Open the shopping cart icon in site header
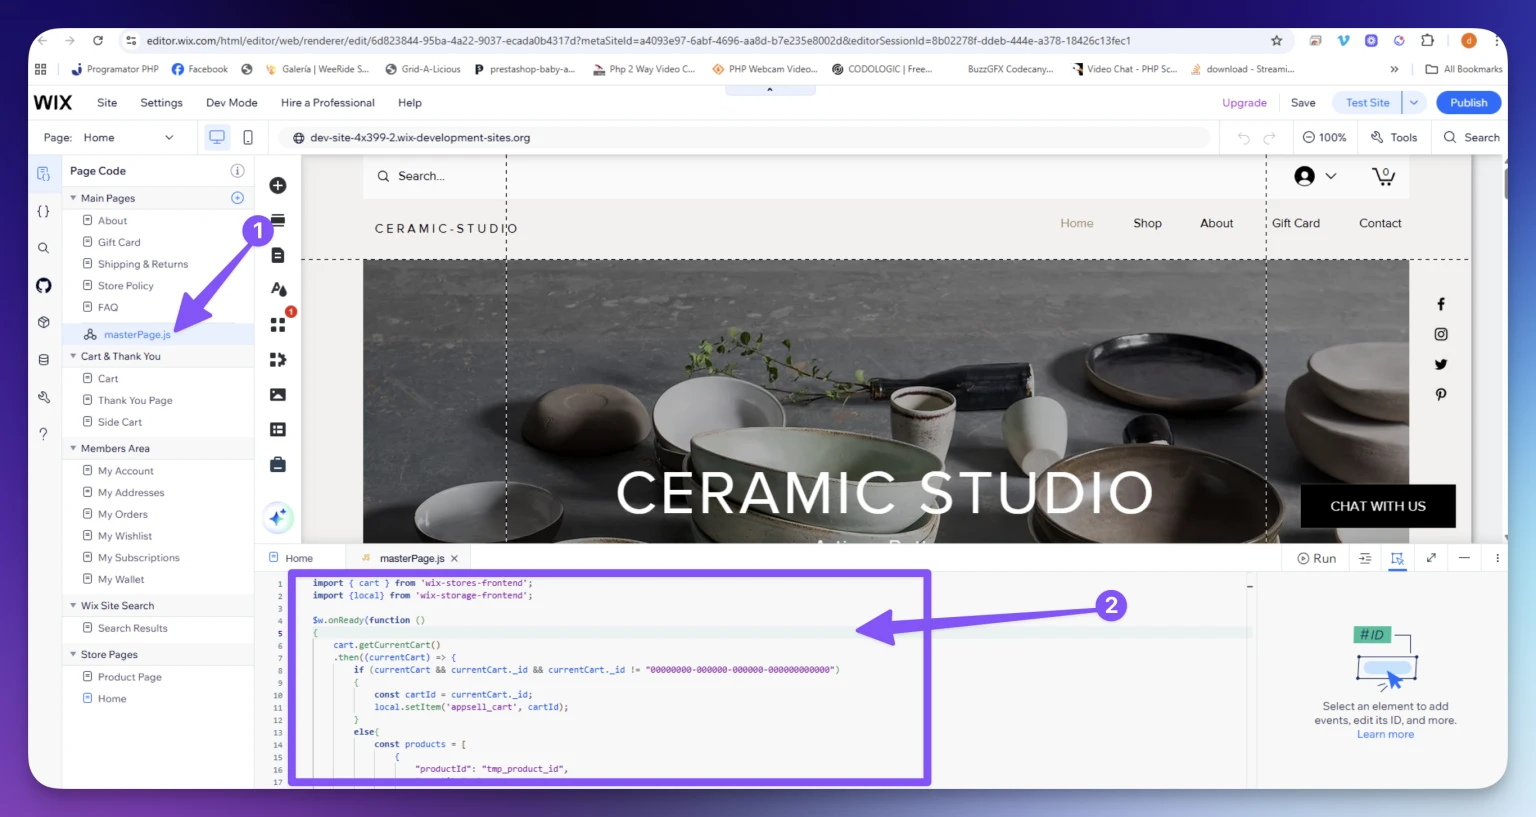The height and width of the screenshot is (817, 1536). coord(1383,177)
